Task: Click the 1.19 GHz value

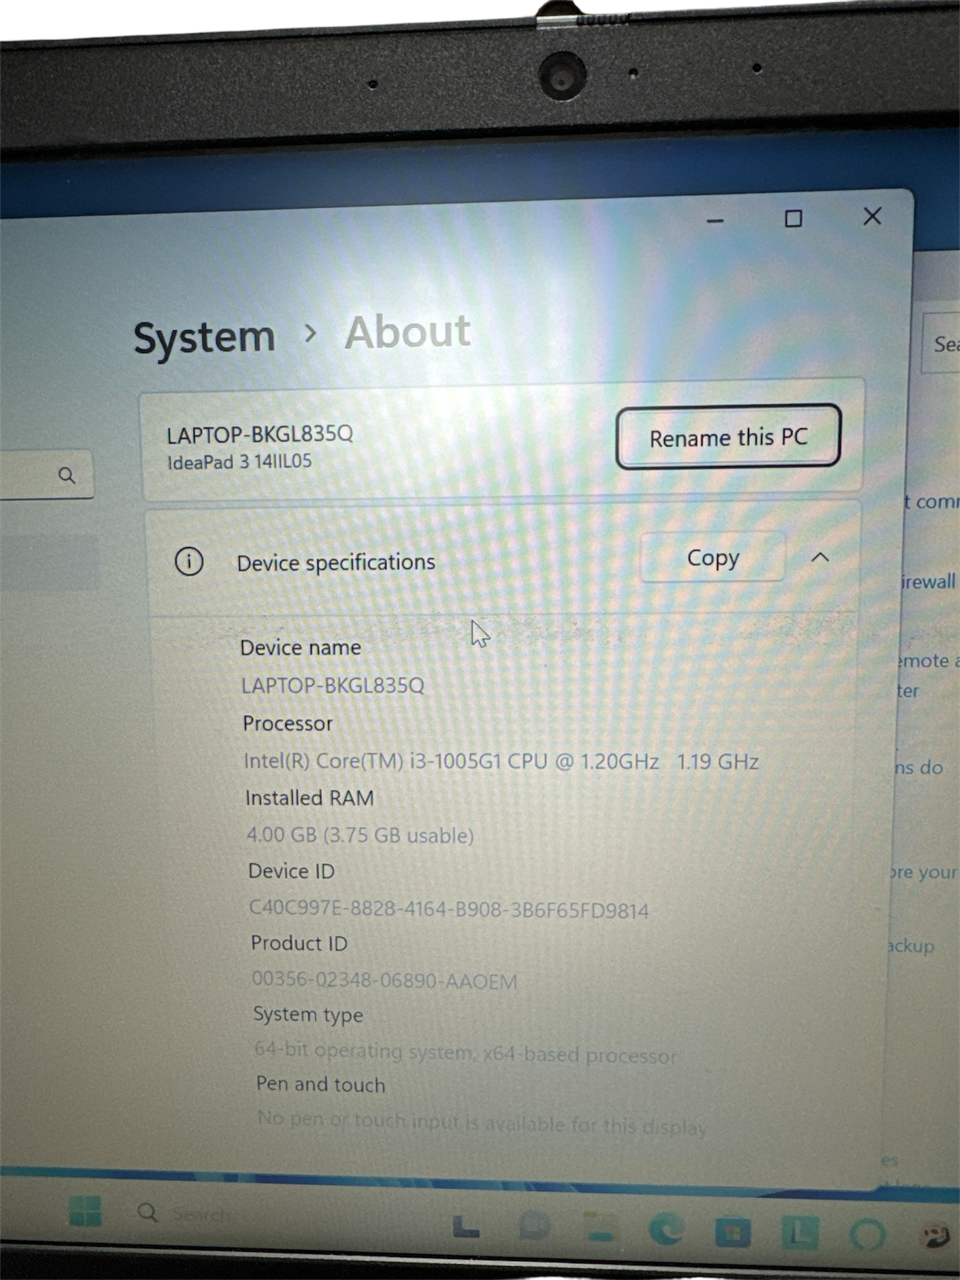Action: tap(718, 761)
